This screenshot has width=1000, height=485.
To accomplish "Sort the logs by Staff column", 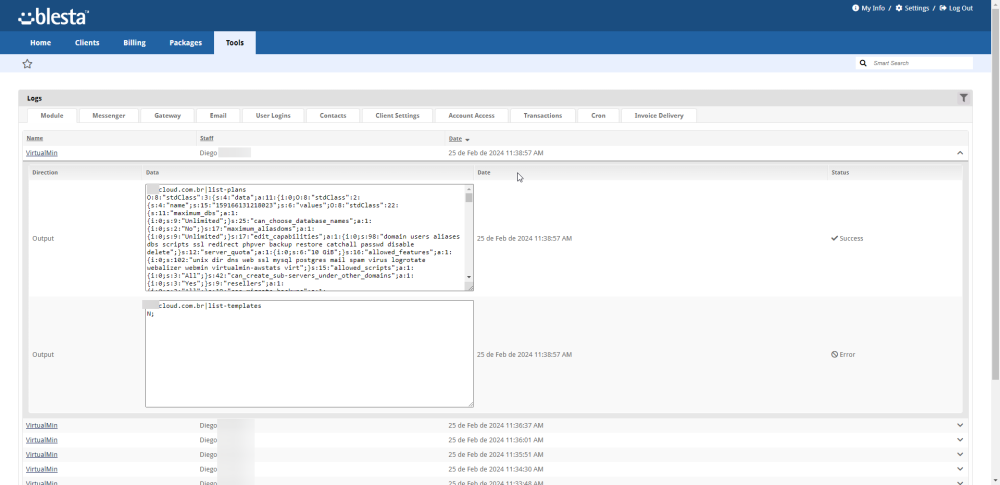I will click(207, 138).
